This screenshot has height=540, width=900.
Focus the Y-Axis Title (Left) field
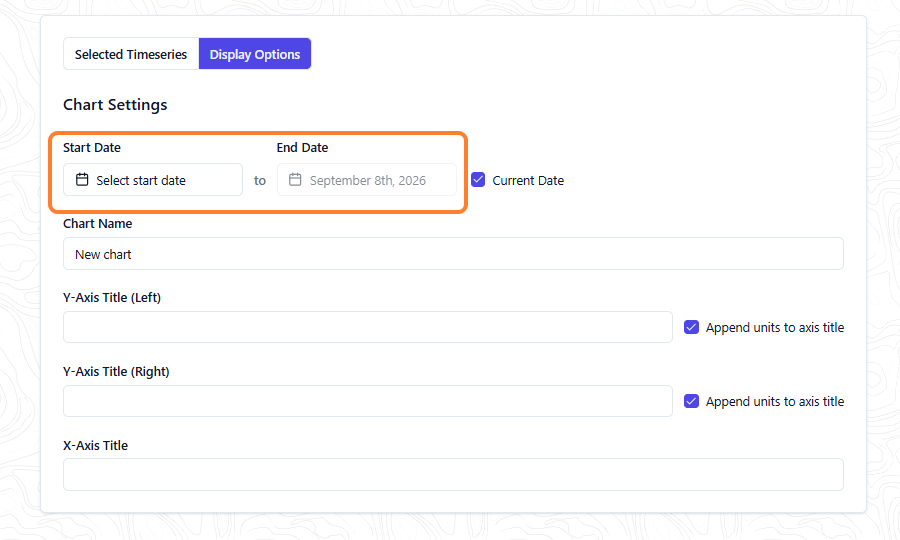367,327
